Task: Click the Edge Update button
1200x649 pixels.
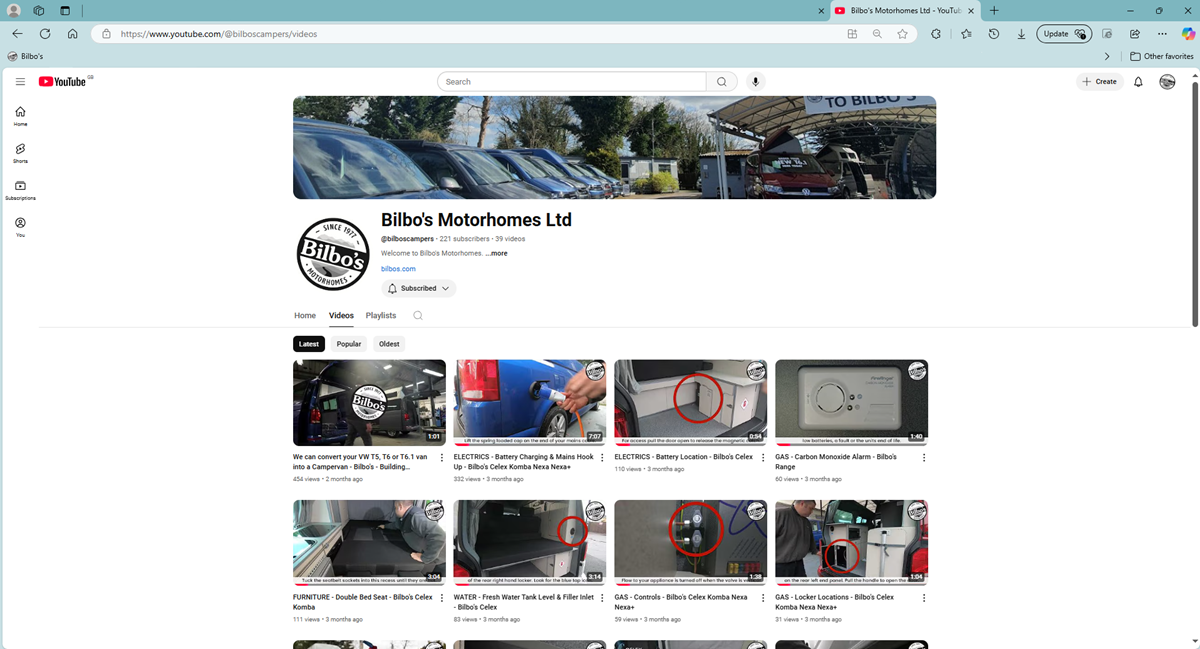Action: [1062, 34]
